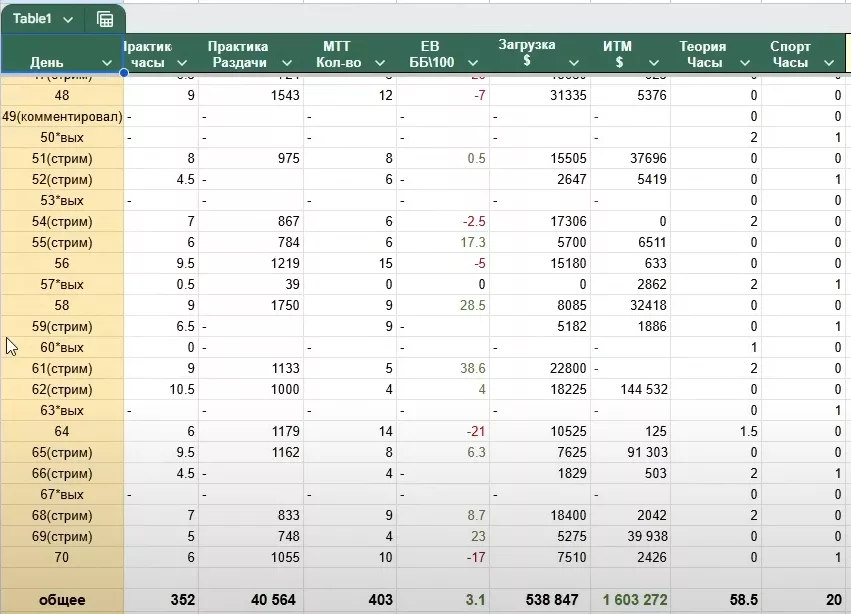The width and height of the screenshot is (851, 614).
Task: Select the day cell 69(стрим)
Action: [62, 536]
